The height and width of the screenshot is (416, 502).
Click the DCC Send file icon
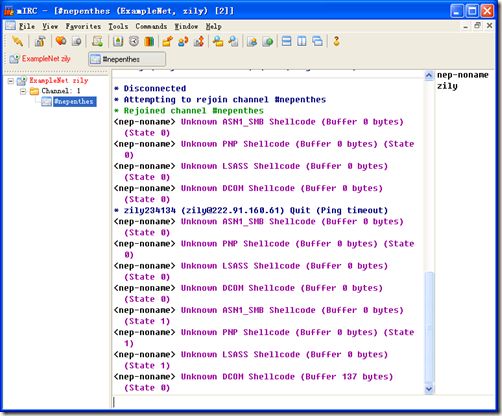[x=167, y=41]
